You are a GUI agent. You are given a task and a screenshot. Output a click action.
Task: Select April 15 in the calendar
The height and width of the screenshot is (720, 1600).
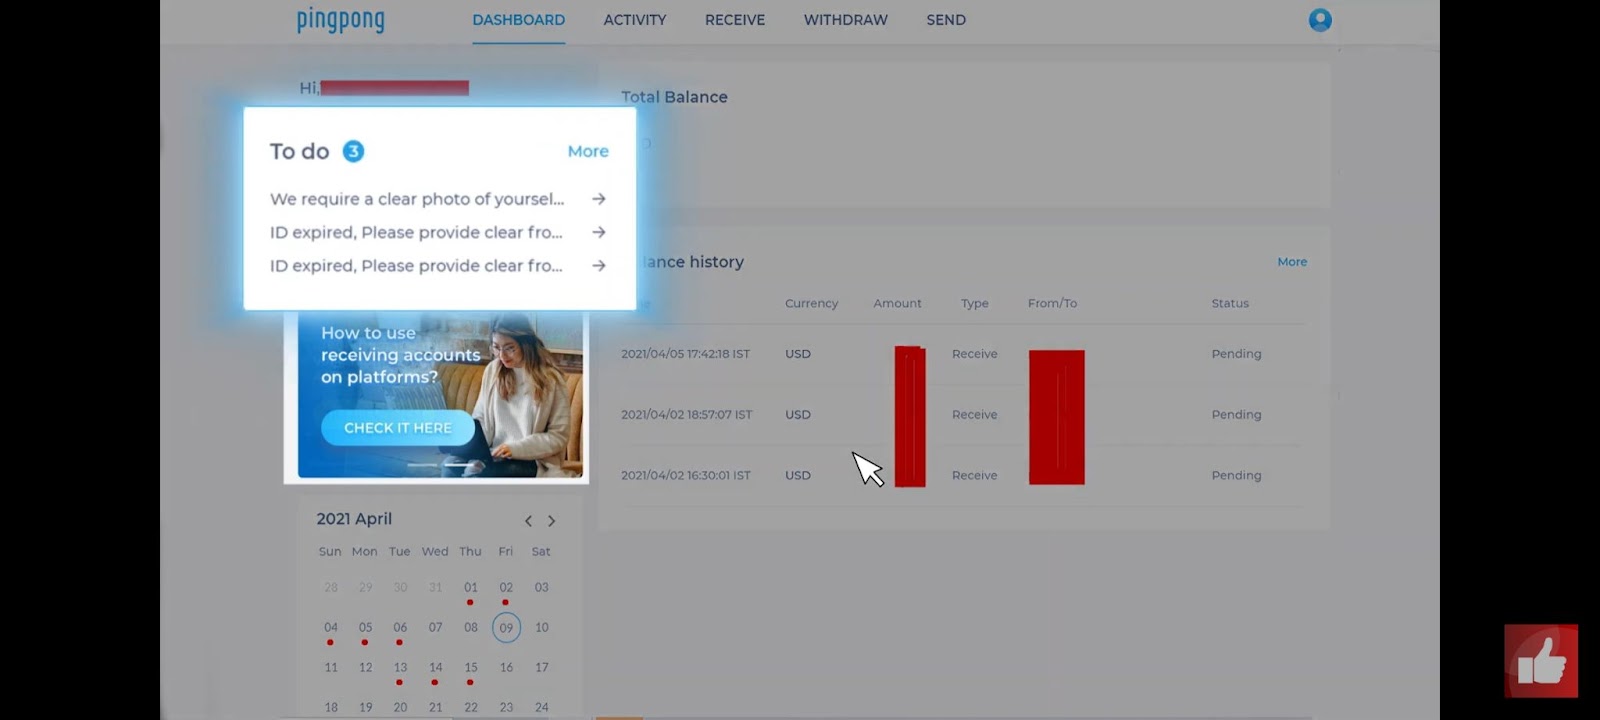tap(470, 668)
